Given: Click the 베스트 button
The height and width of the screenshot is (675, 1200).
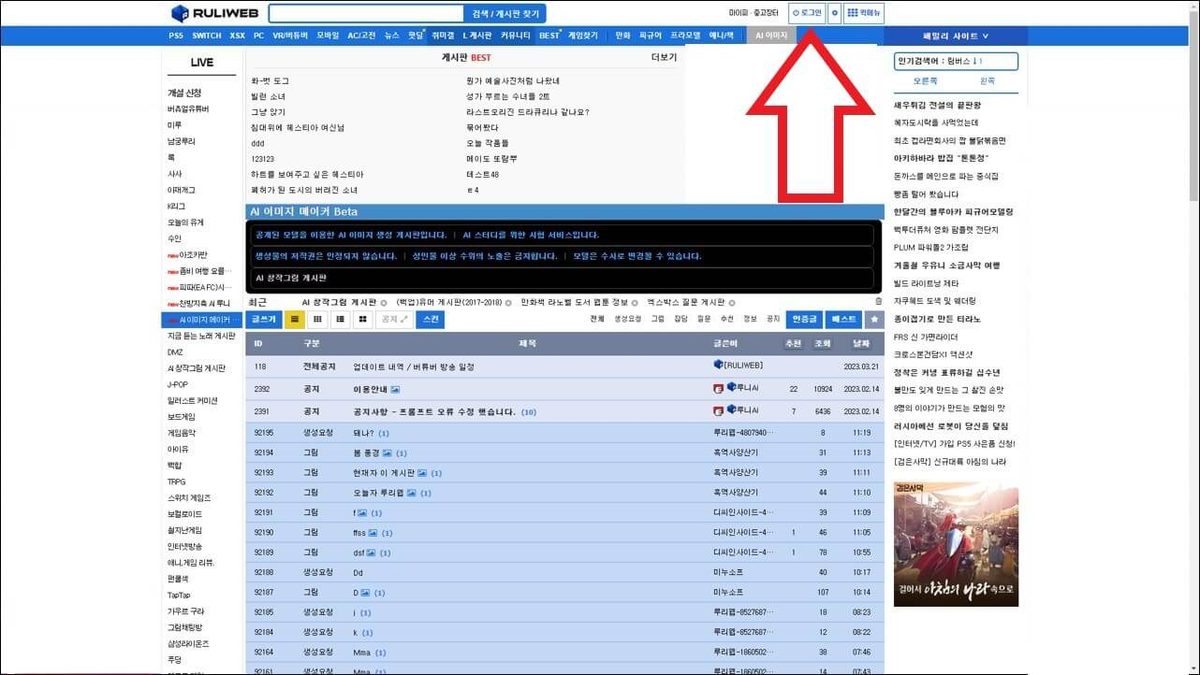Looking at the screenshot, I should [844, 319].
